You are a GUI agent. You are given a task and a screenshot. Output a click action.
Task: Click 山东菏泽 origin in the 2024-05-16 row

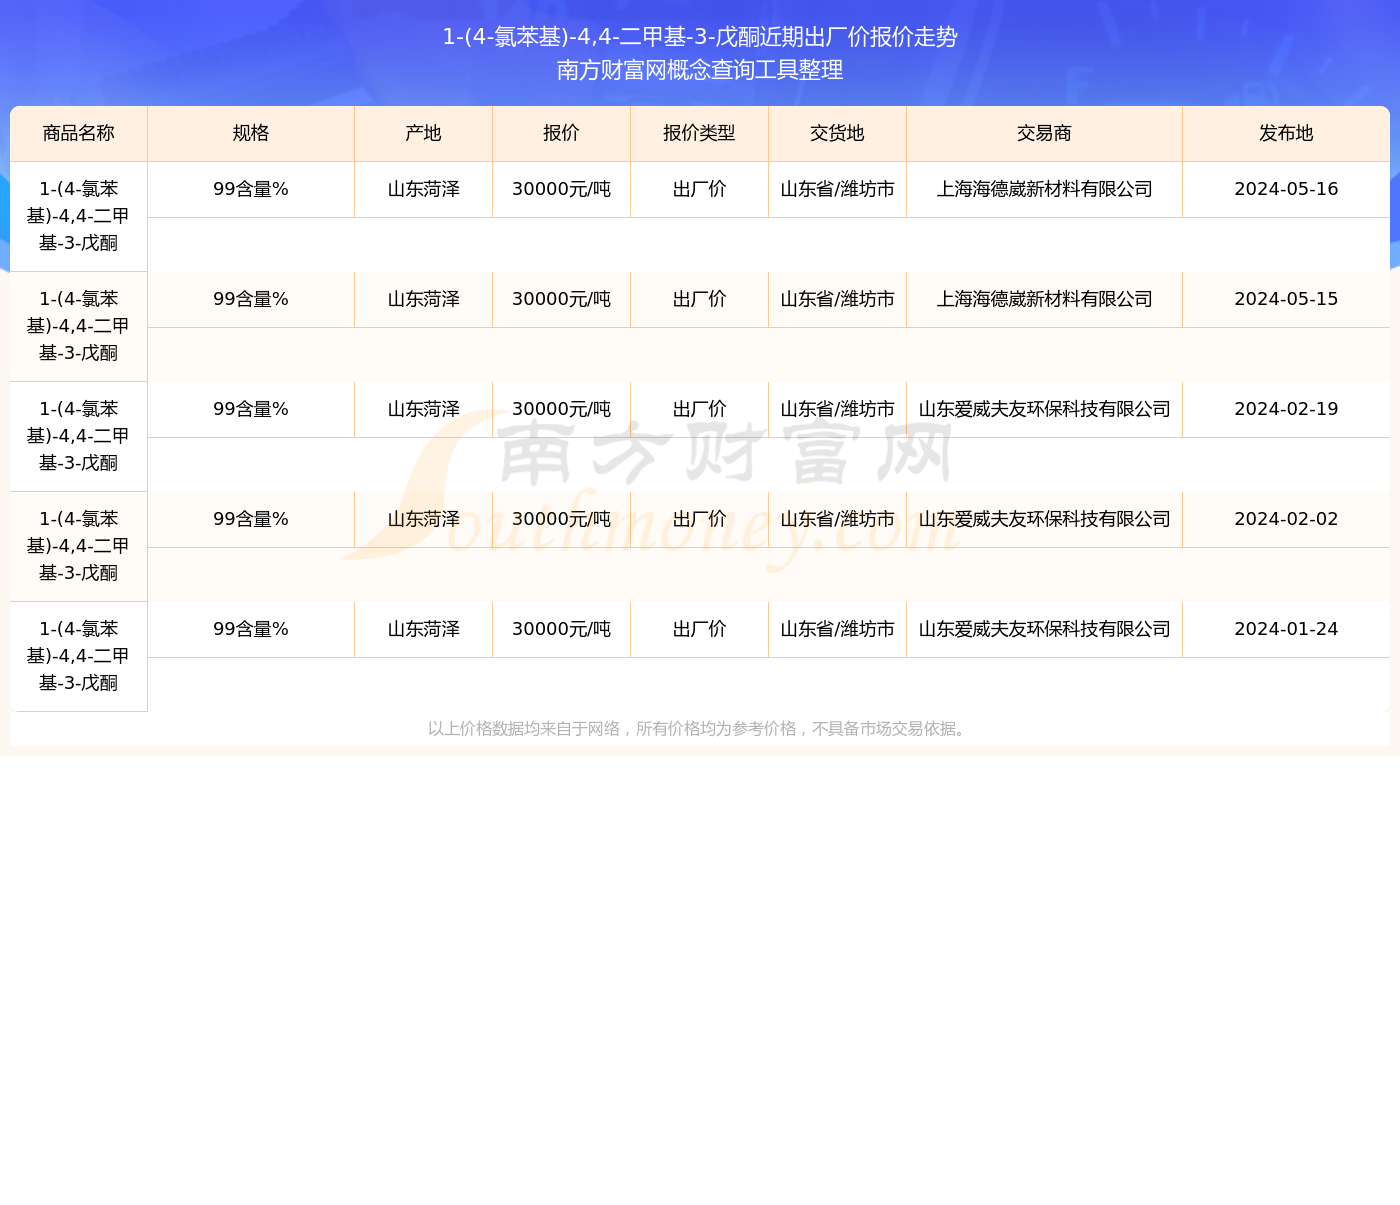pyautogui.click(x=423, y=189)
